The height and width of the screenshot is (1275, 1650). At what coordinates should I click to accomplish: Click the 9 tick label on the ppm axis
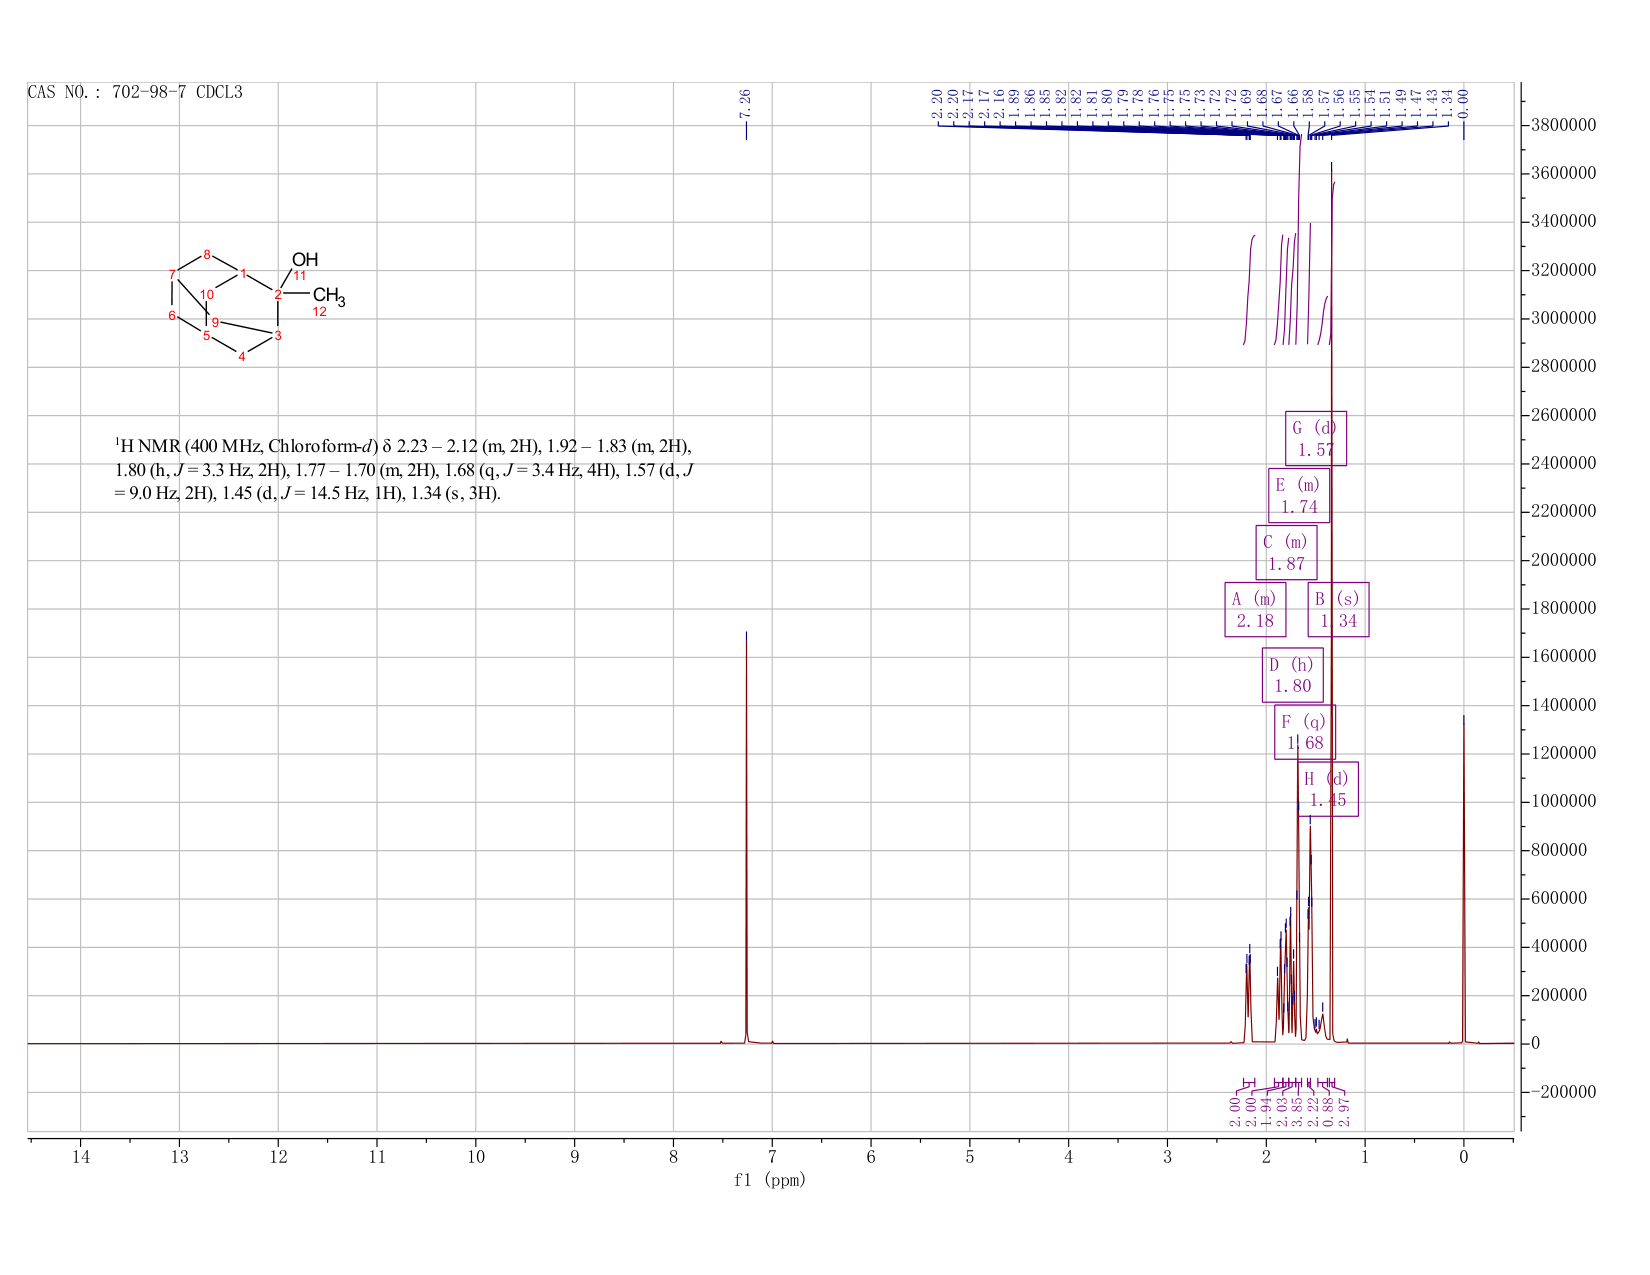tap(575, 1157)
